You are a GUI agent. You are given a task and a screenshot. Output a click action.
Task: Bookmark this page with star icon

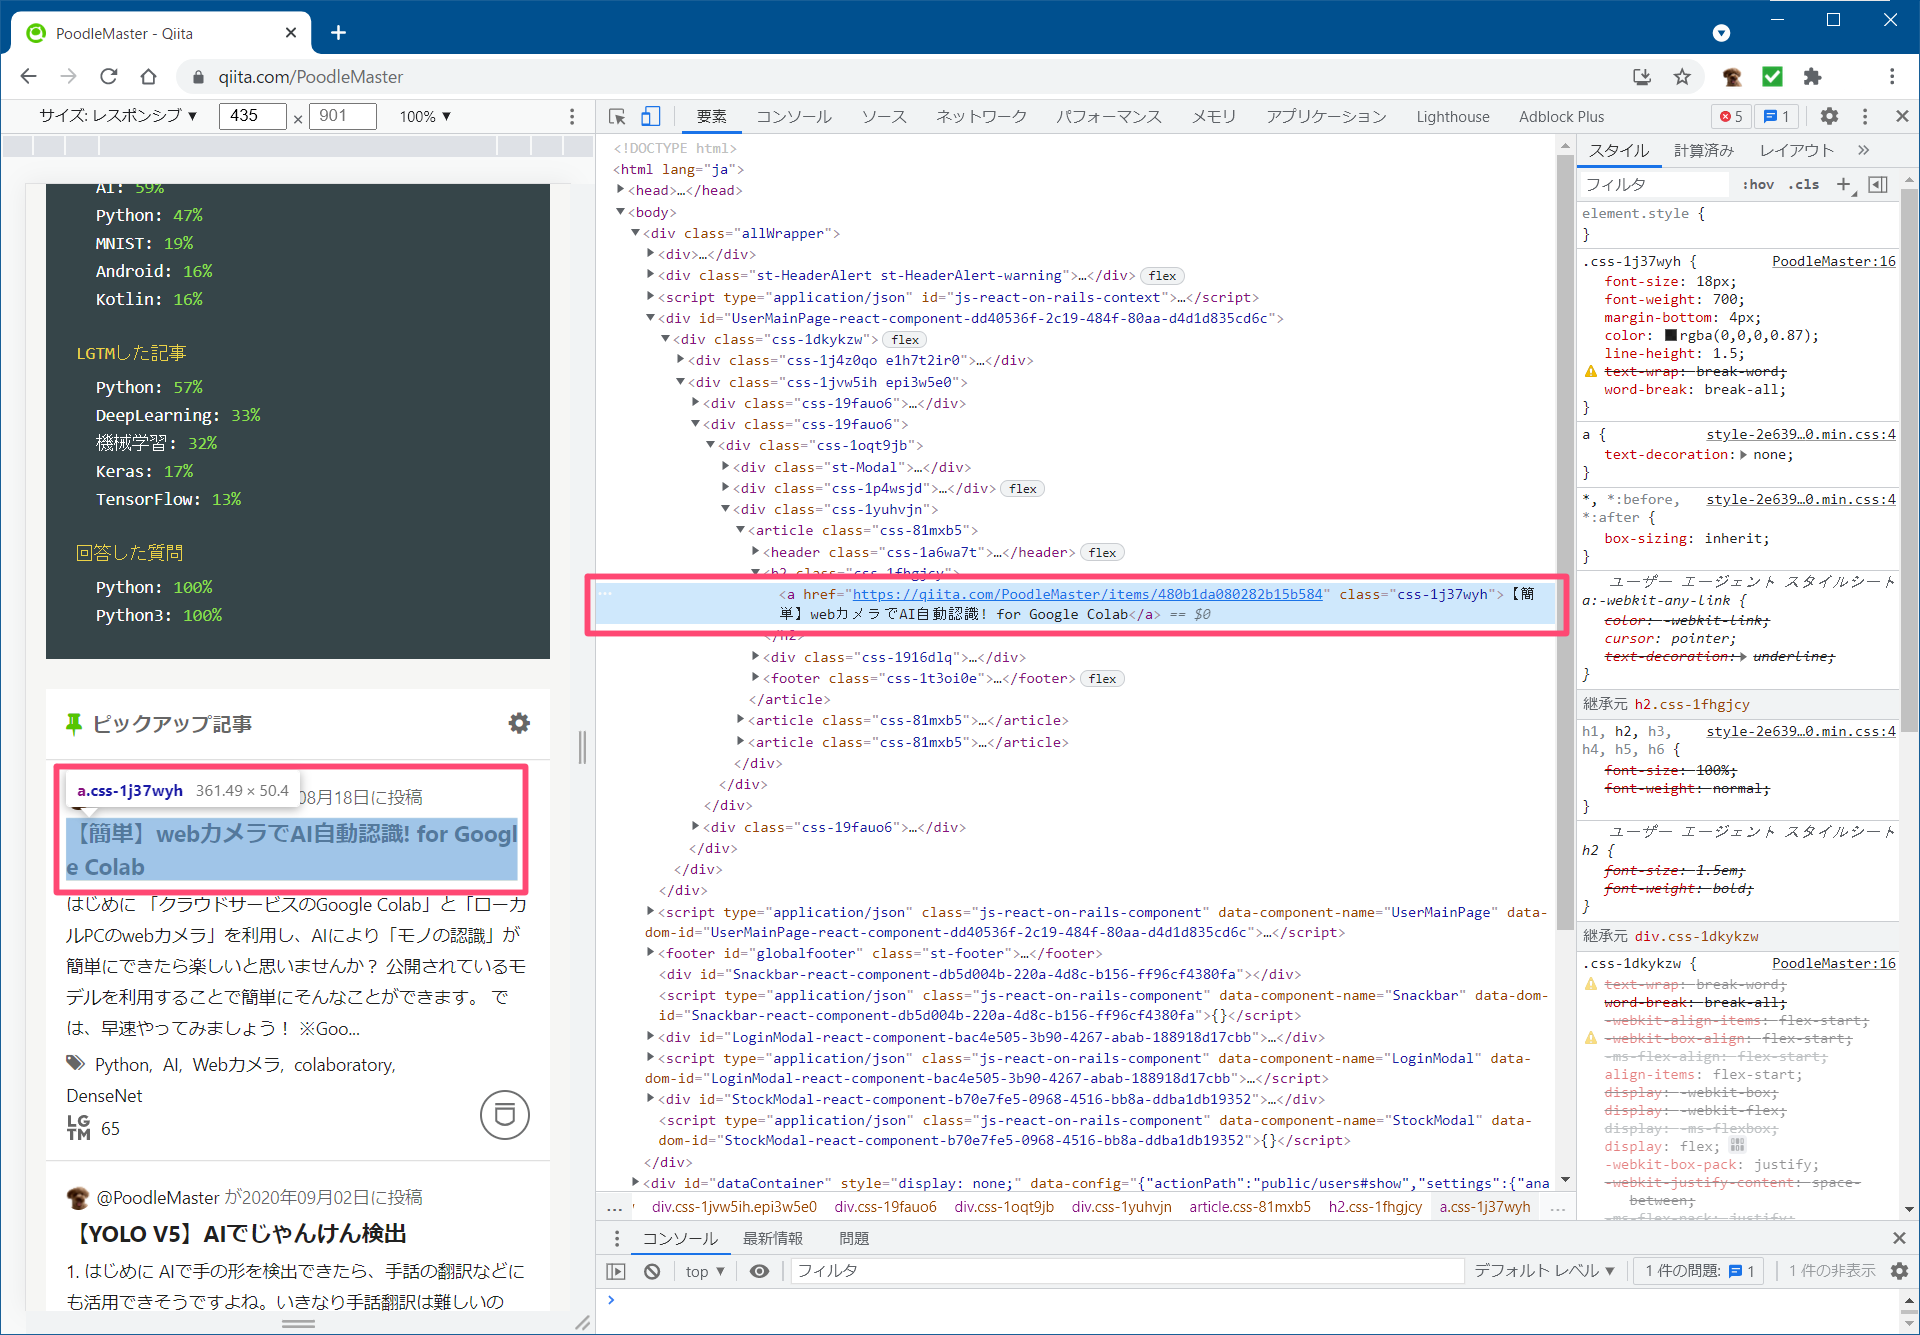tap(1682, 77)
